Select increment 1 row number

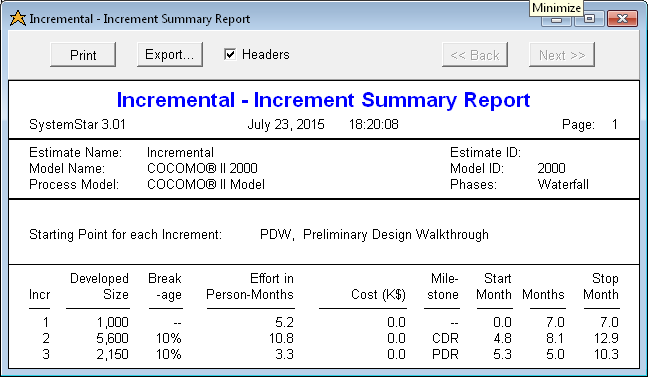click(x=46, y=322)
